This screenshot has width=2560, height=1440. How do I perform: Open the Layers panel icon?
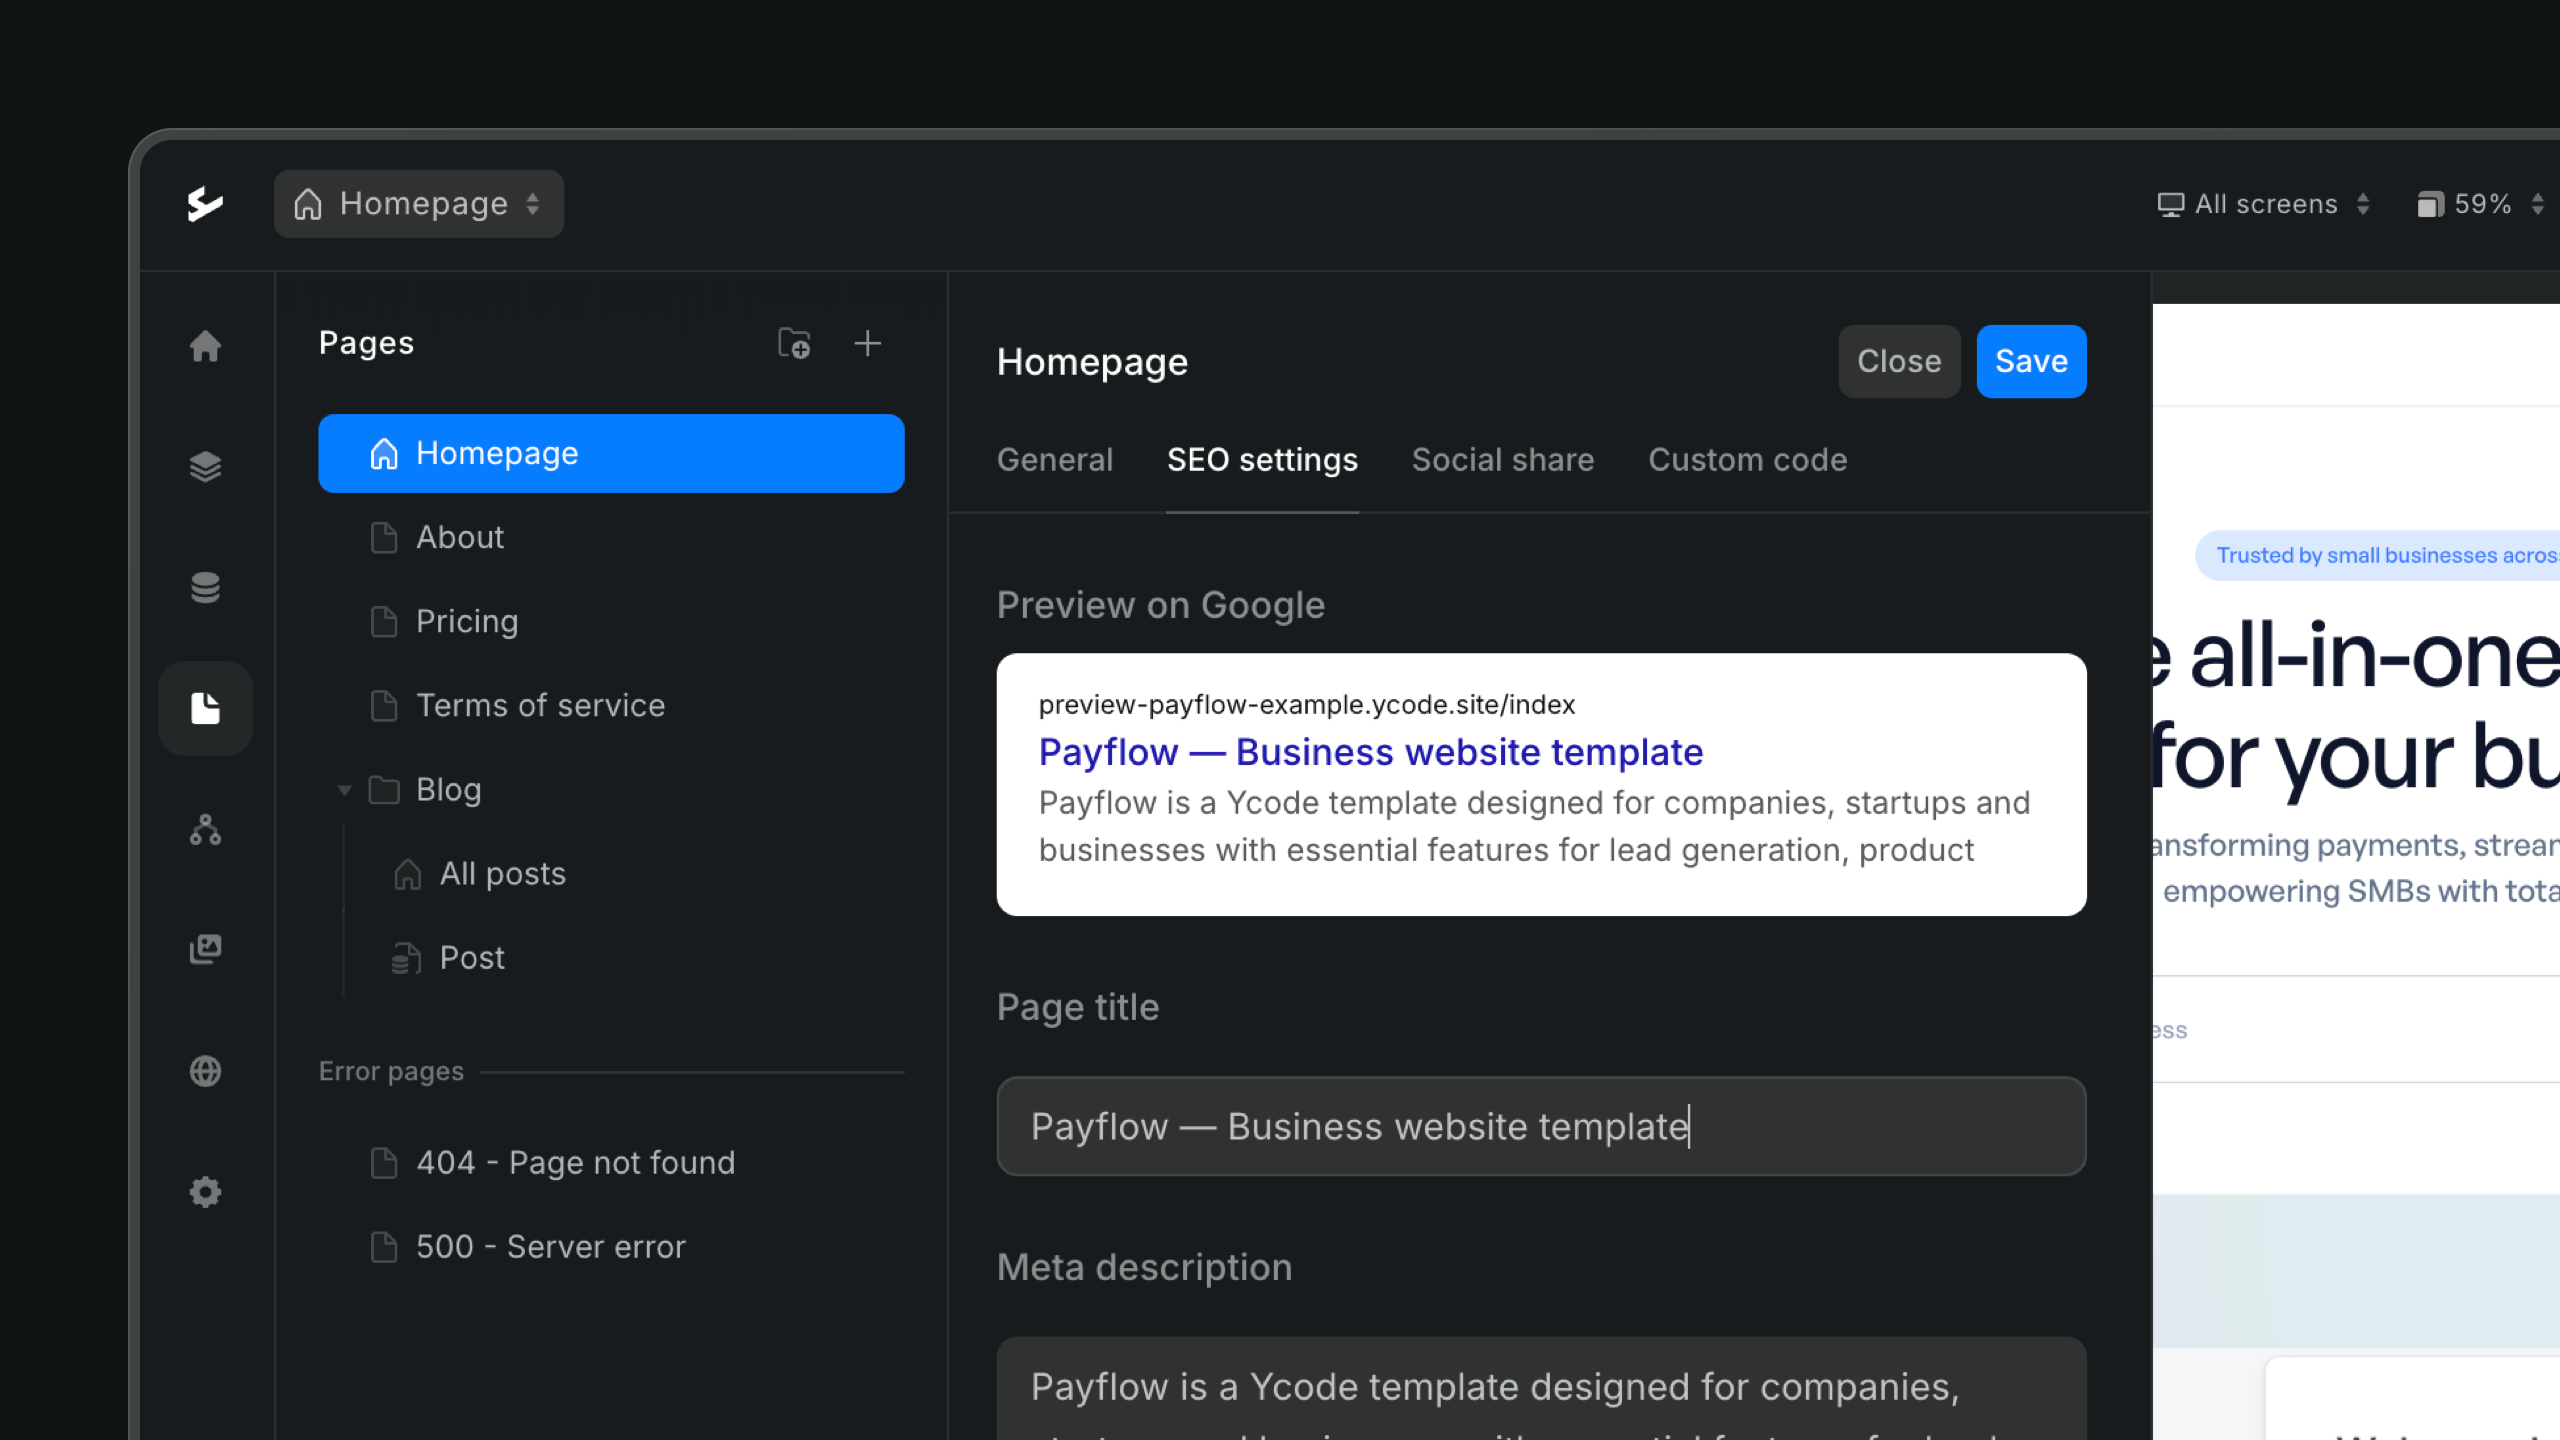click(205, 467)
